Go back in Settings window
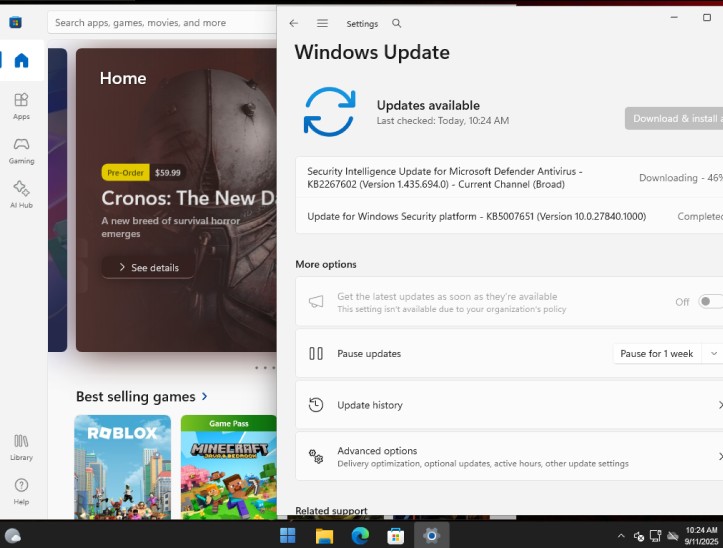This screenshot has width=723, height=548. [294, 23]
